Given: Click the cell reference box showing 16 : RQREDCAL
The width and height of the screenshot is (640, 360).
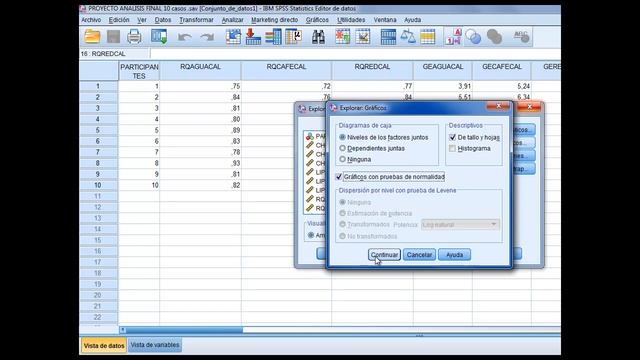Looking at the screenshot, I should point(114,53).
